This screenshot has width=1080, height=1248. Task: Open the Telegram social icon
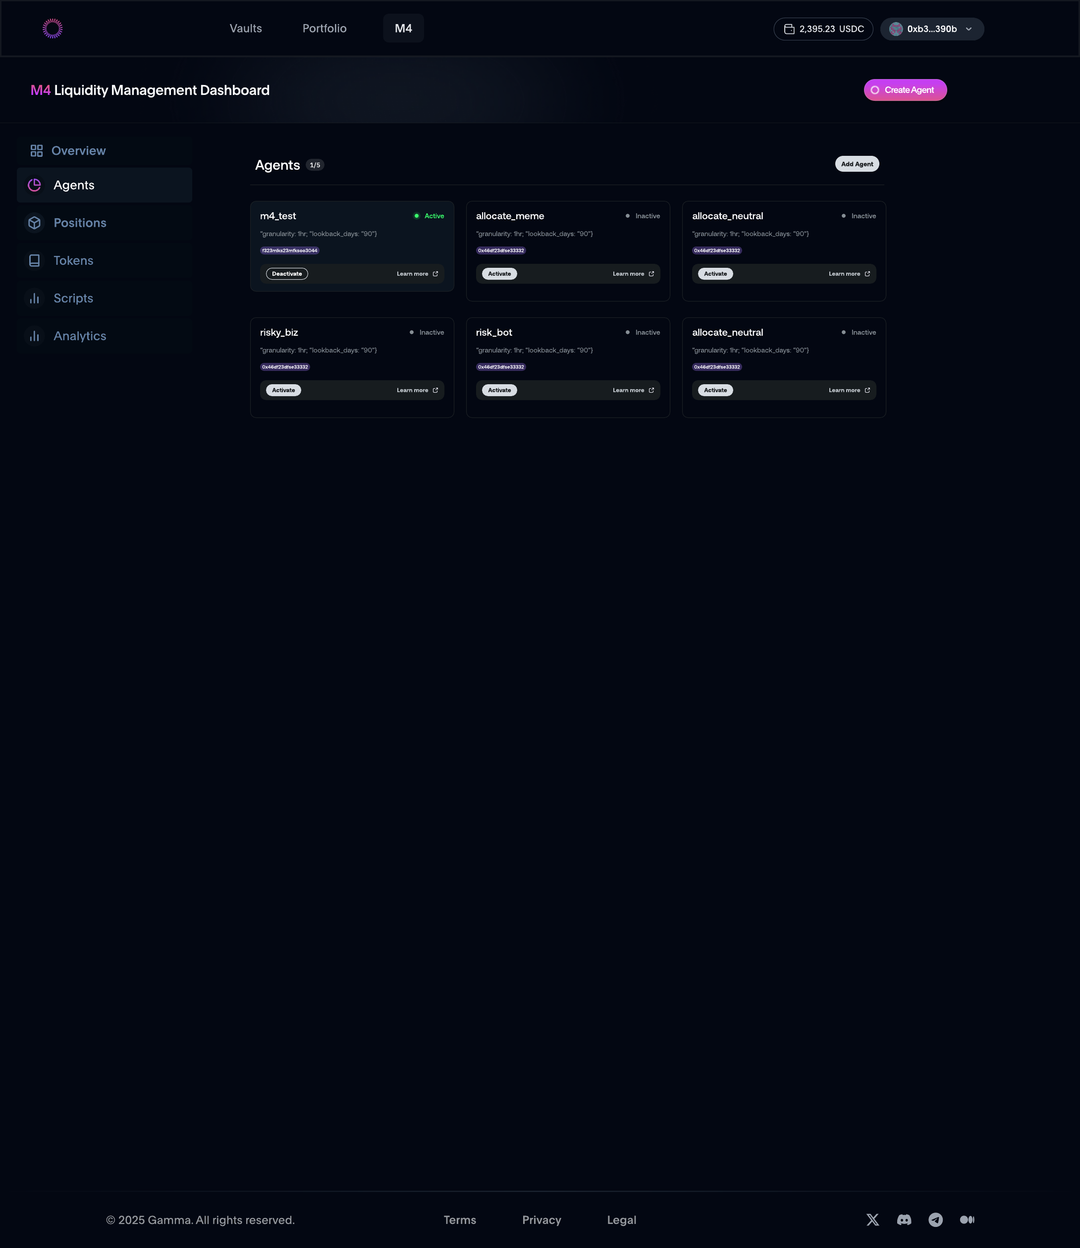tap(936, 1220)
